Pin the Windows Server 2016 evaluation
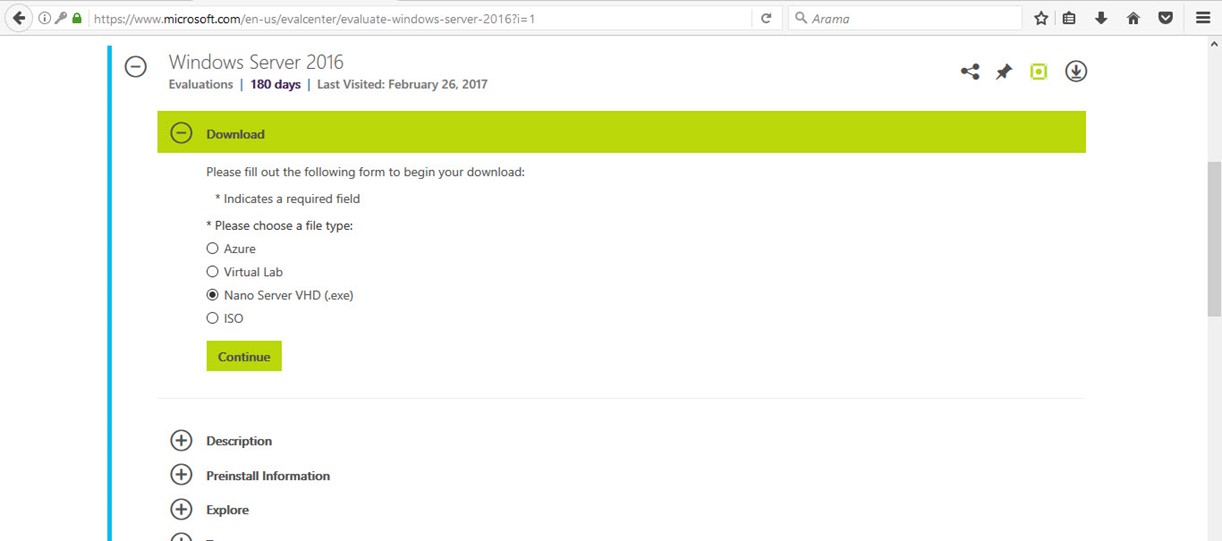This screenshot has height=541, width=1222. pyautogui.click(x=1003, y=72)
